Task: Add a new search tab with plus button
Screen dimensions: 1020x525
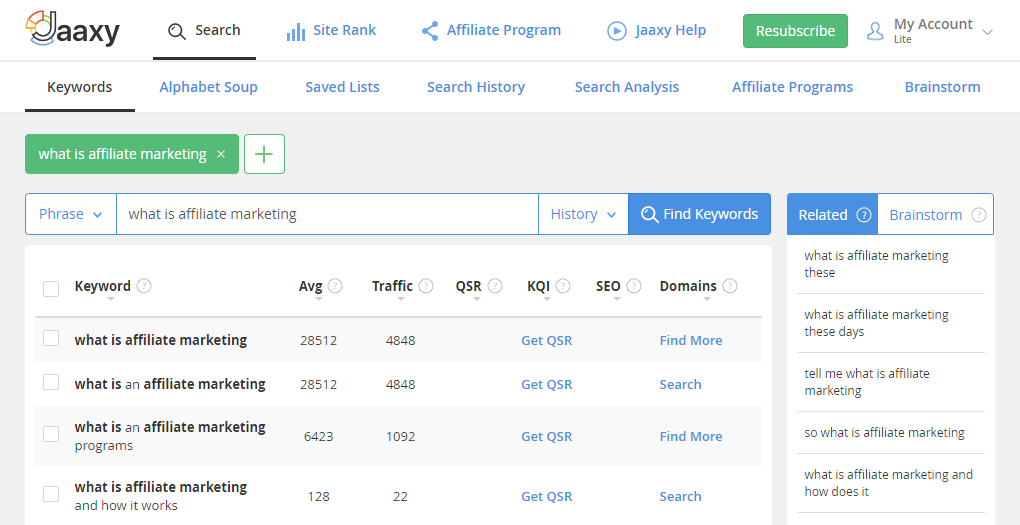Action: tap(264, 154)
